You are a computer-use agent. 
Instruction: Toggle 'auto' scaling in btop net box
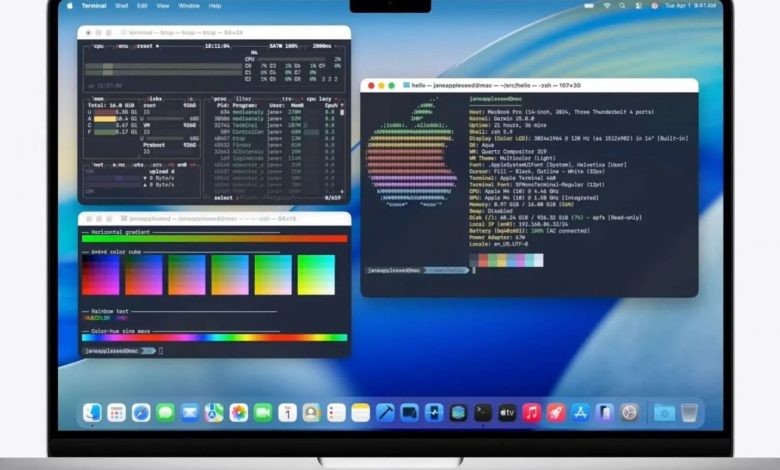(137, 165)
